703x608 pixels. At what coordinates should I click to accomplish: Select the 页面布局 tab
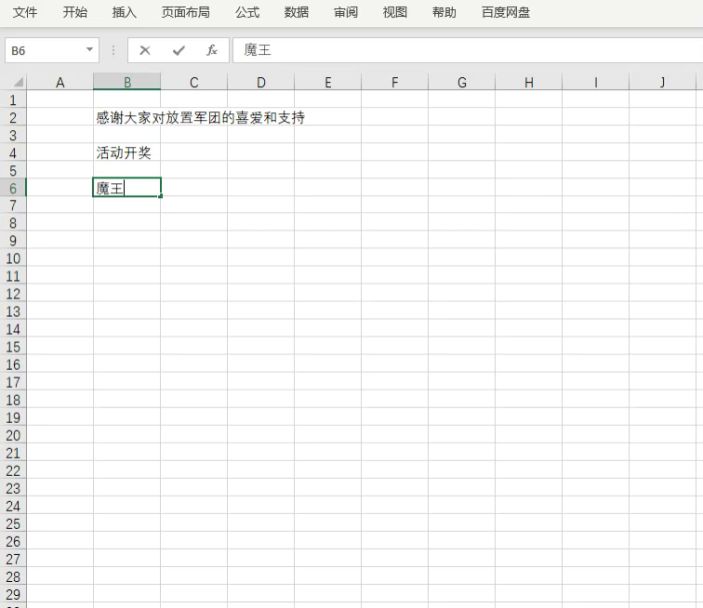coord(186,13)
